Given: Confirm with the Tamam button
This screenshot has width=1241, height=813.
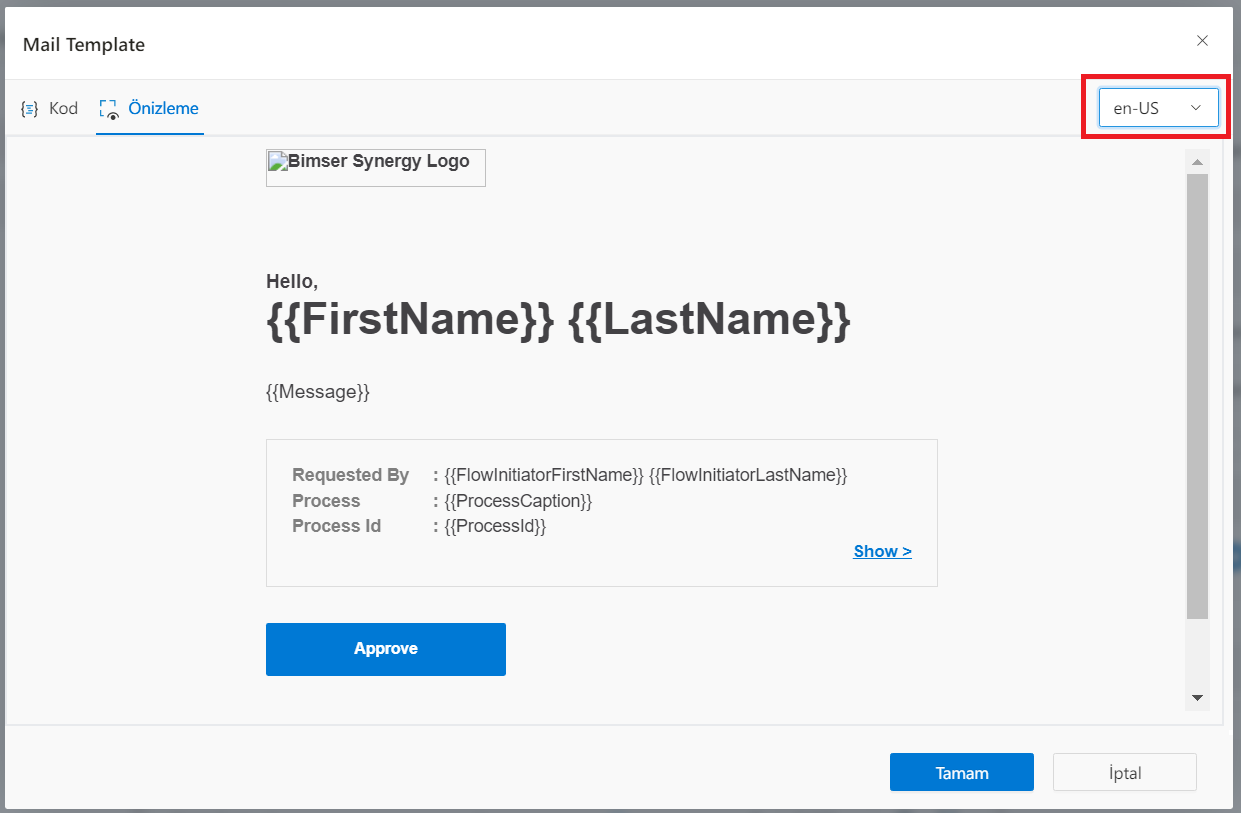Looking at the screenshot, I should click(961, 772).
